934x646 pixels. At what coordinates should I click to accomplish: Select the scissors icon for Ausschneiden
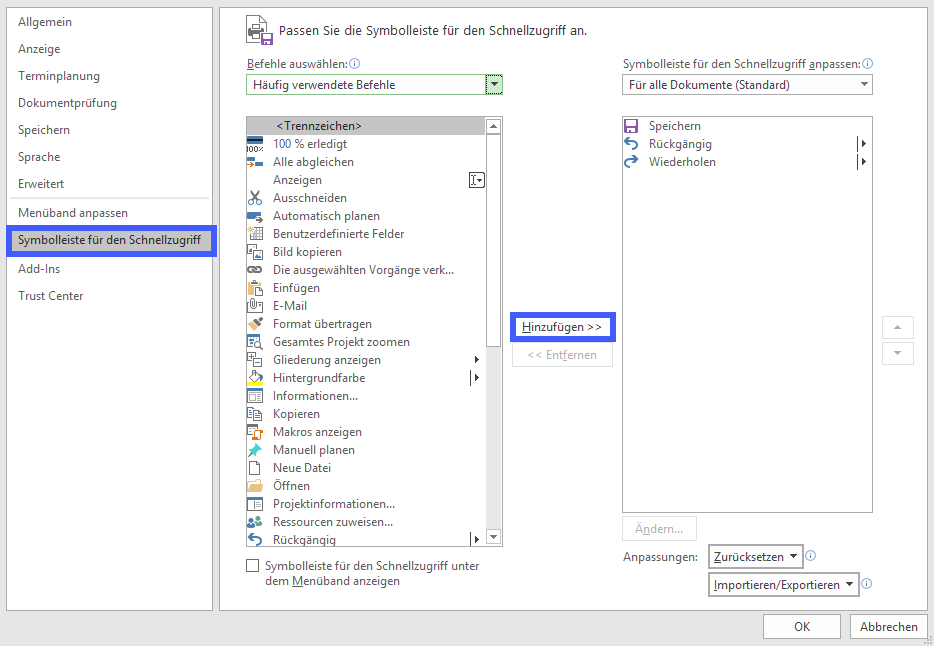[255, 198]
